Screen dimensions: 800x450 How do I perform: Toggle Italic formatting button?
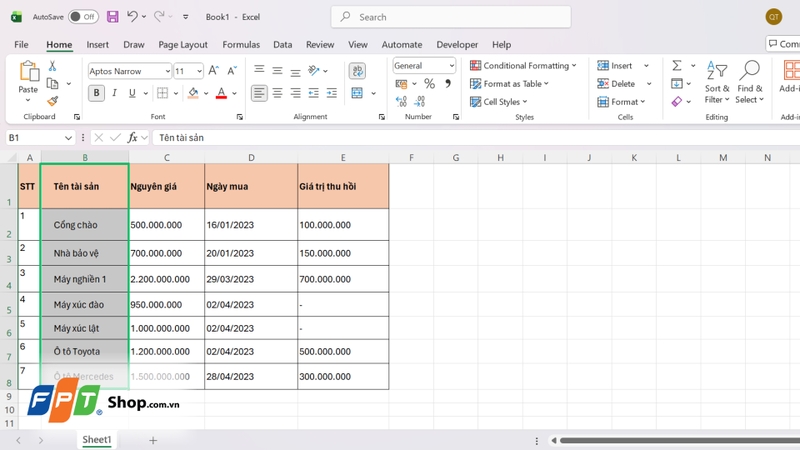(x=114, y=93)
